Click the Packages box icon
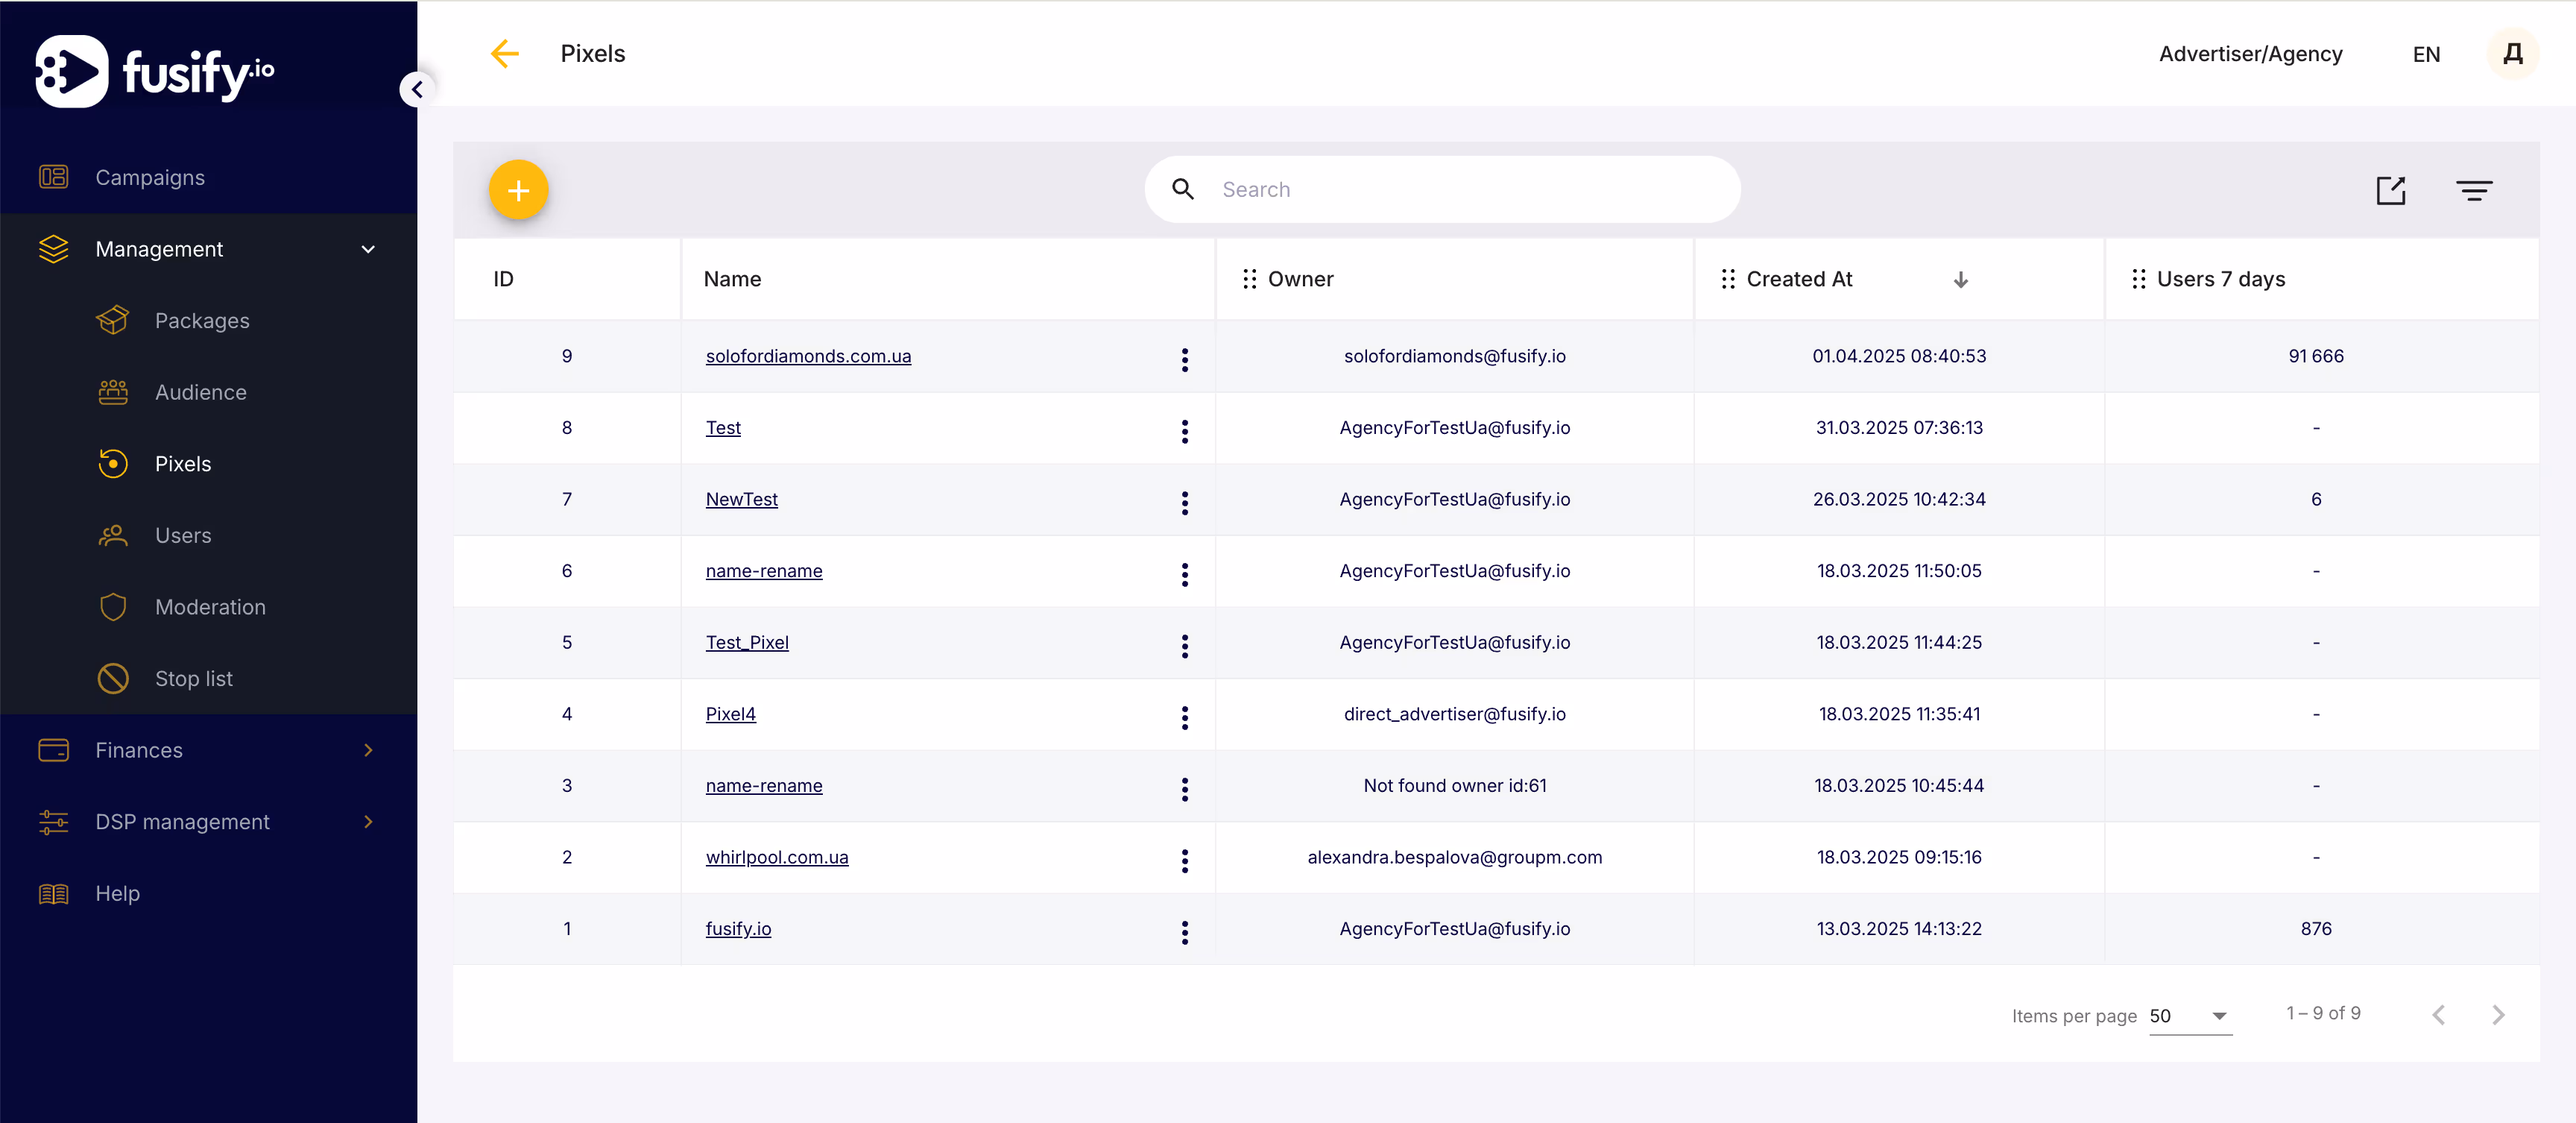The image size is (2576, 1123). click(113, 320)
